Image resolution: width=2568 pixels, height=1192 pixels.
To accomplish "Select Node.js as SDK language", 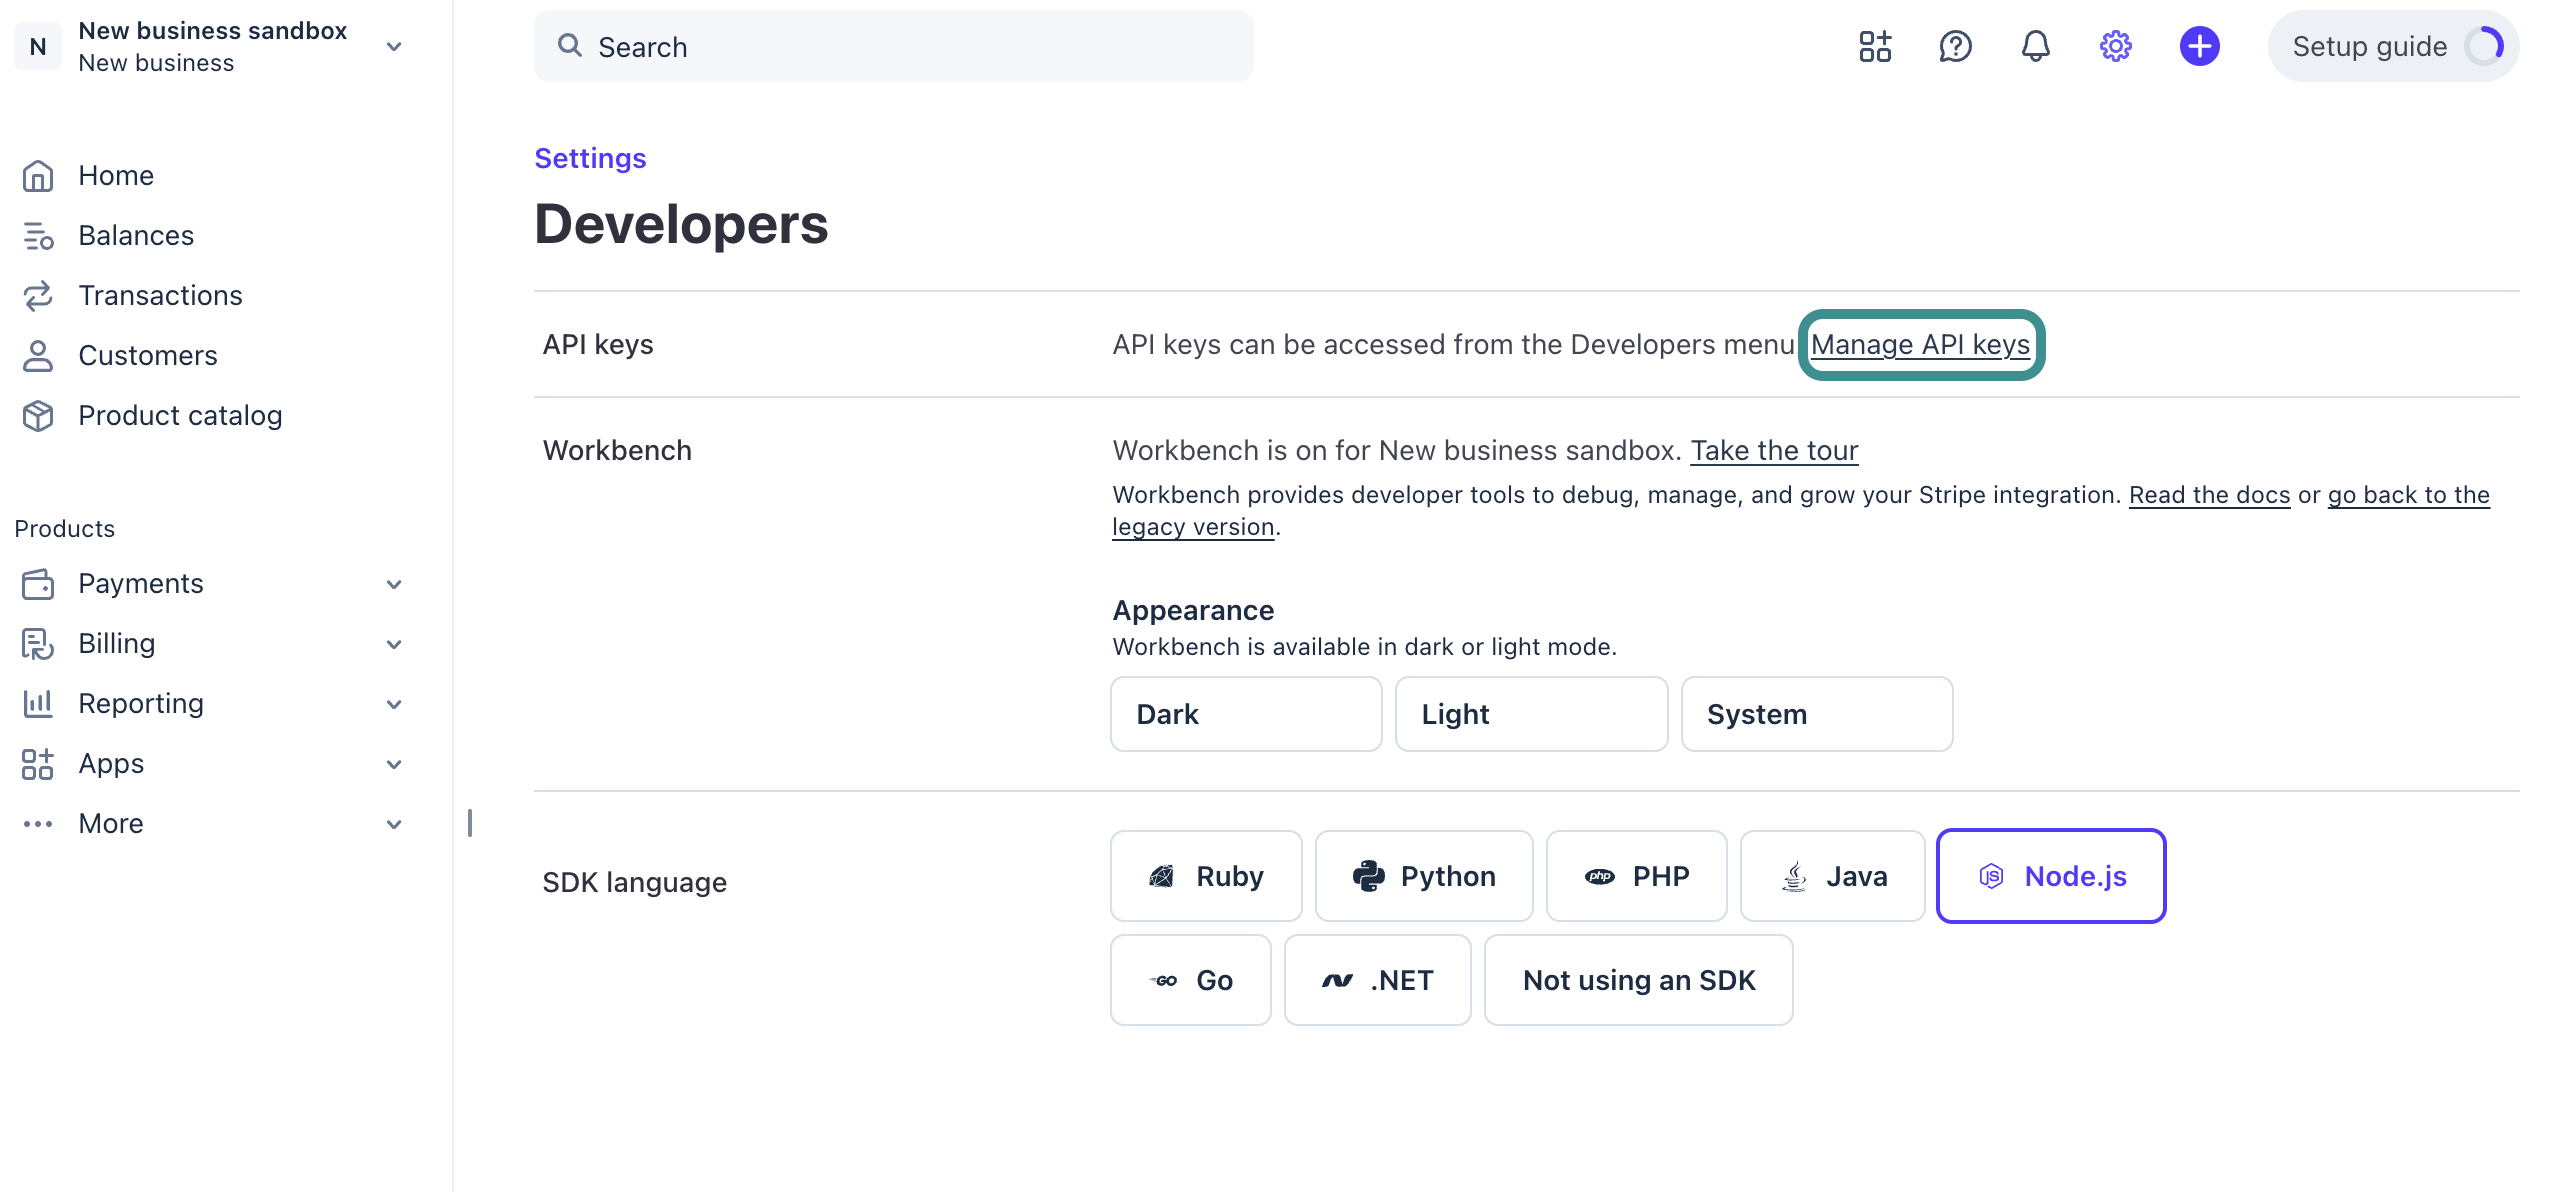I will click(x=2051, y=876).
